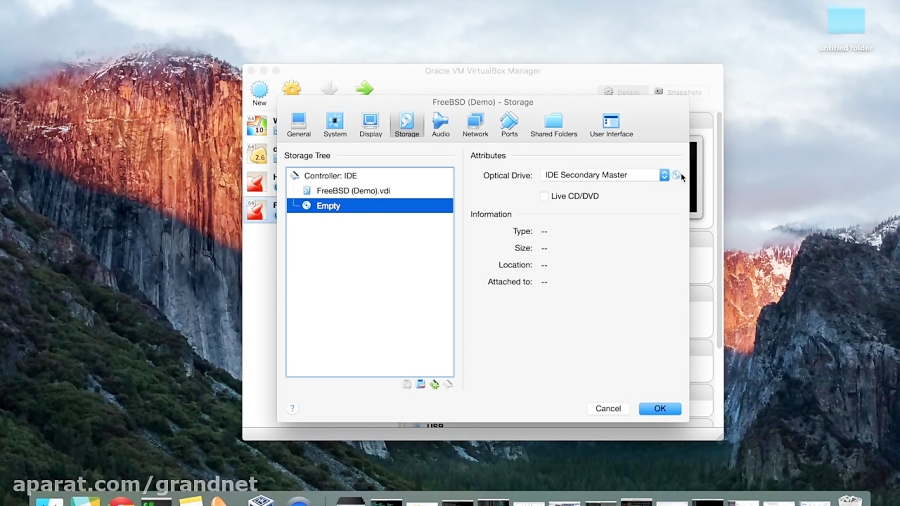Image resolution: width=900 pixels, height=506 pixels.
Task: Click the Snapshots button in VirtualBox Manager
Action: point(678,92)
